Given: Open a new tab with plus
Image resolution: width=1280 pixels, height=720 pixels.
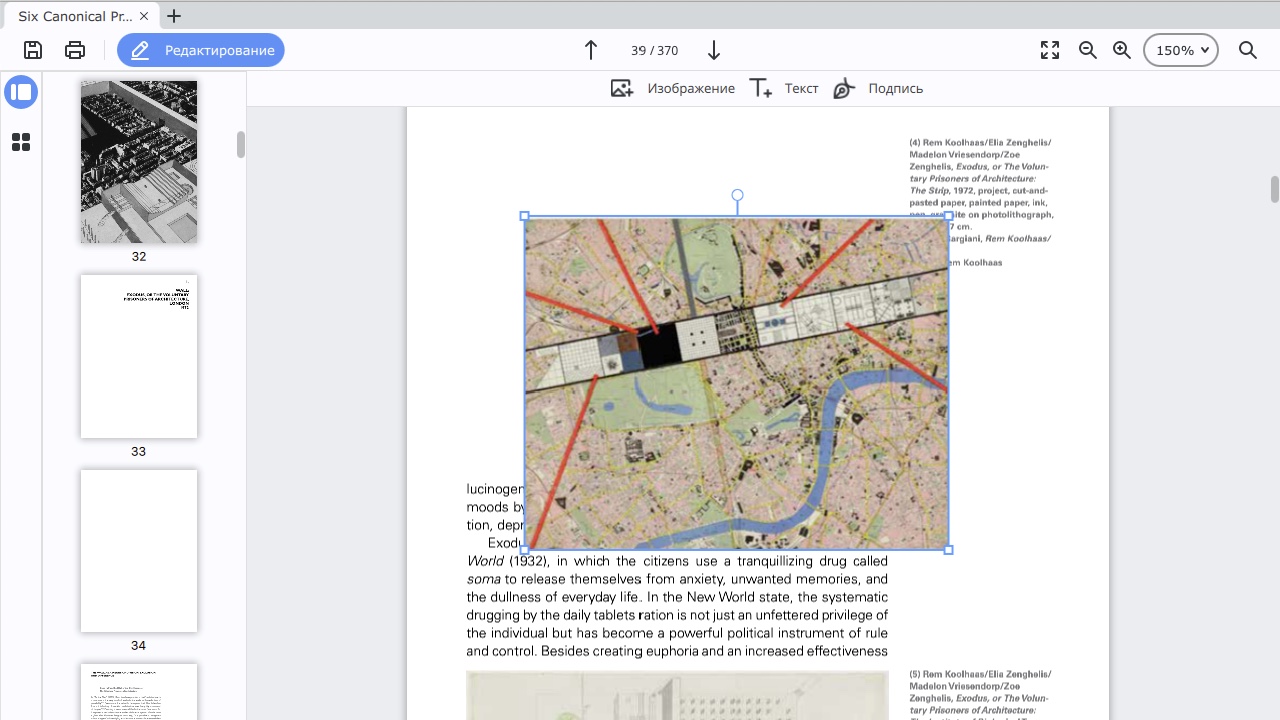Looking at the screenshot, I should tap(174, 16).
